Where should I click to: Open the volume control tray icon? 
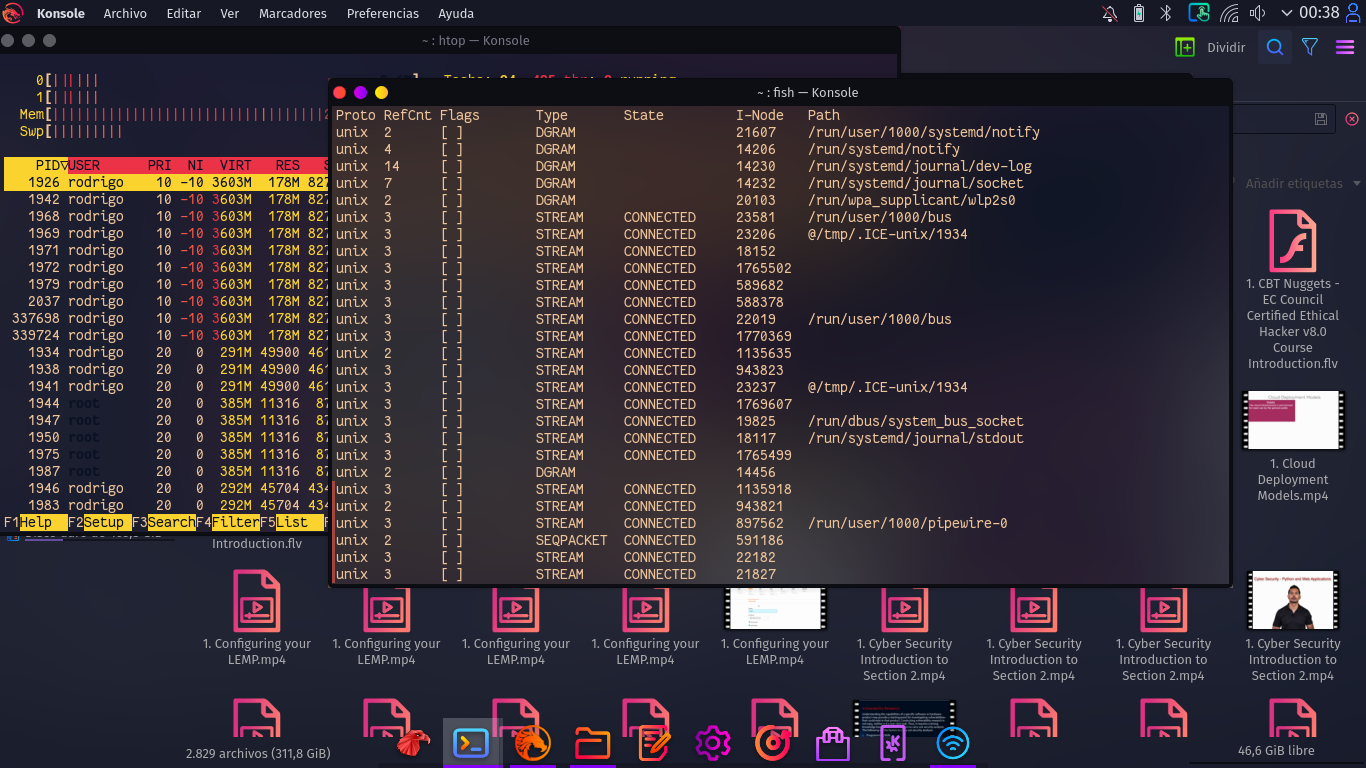click(1257, 13)
